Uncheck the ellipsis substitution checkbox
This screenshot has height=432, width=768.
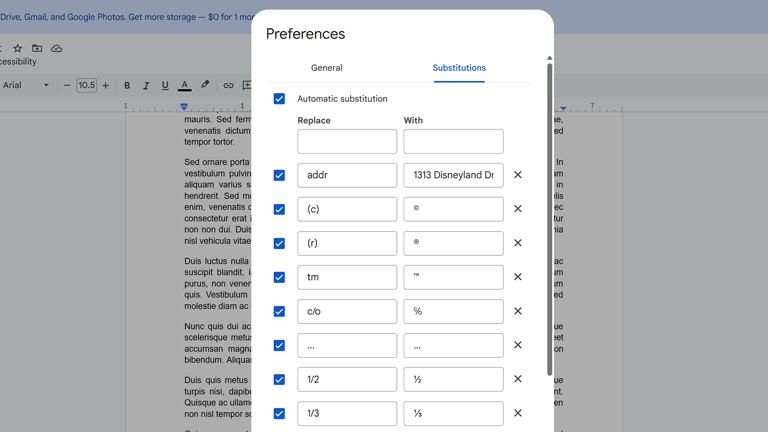[279, 345]
